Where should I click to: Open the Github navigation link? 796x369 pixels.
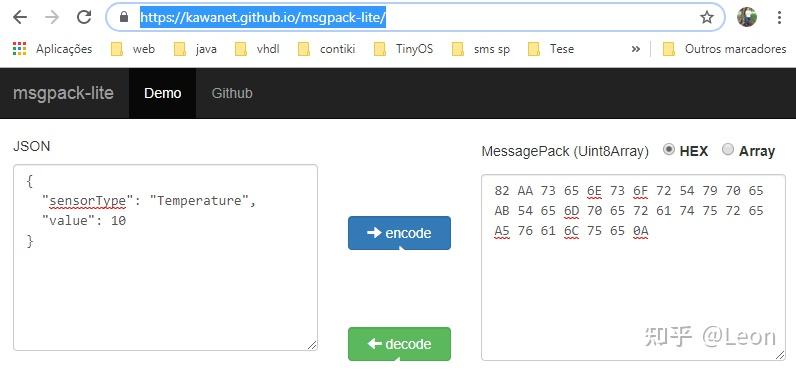coord(232,93)
